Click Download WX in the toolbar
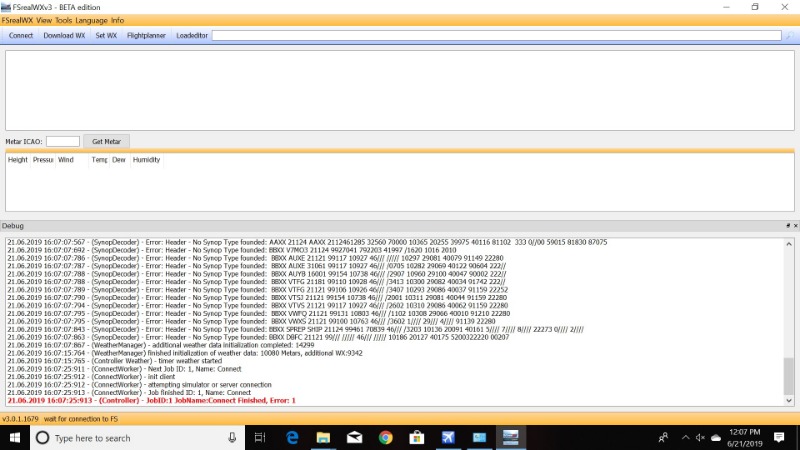This screenshot has height=450, width=800. tap(64, 35)
